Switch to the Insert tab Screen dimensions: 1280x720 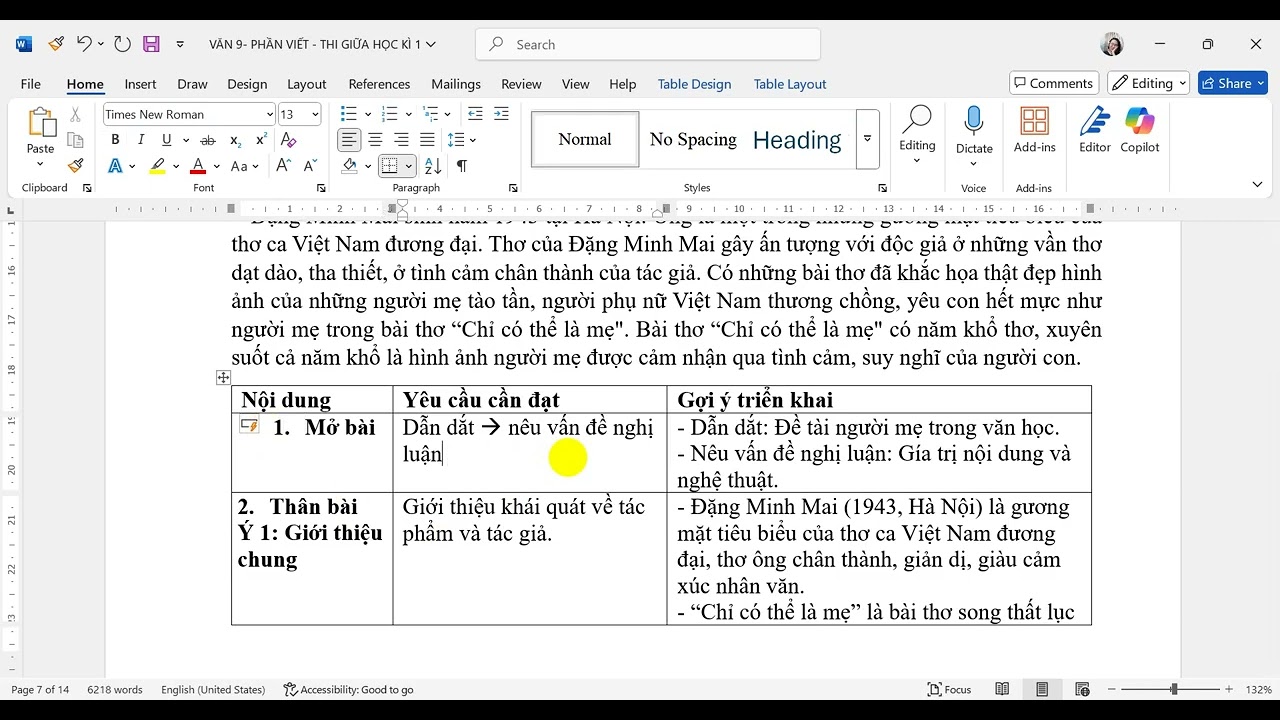[140, 84]
